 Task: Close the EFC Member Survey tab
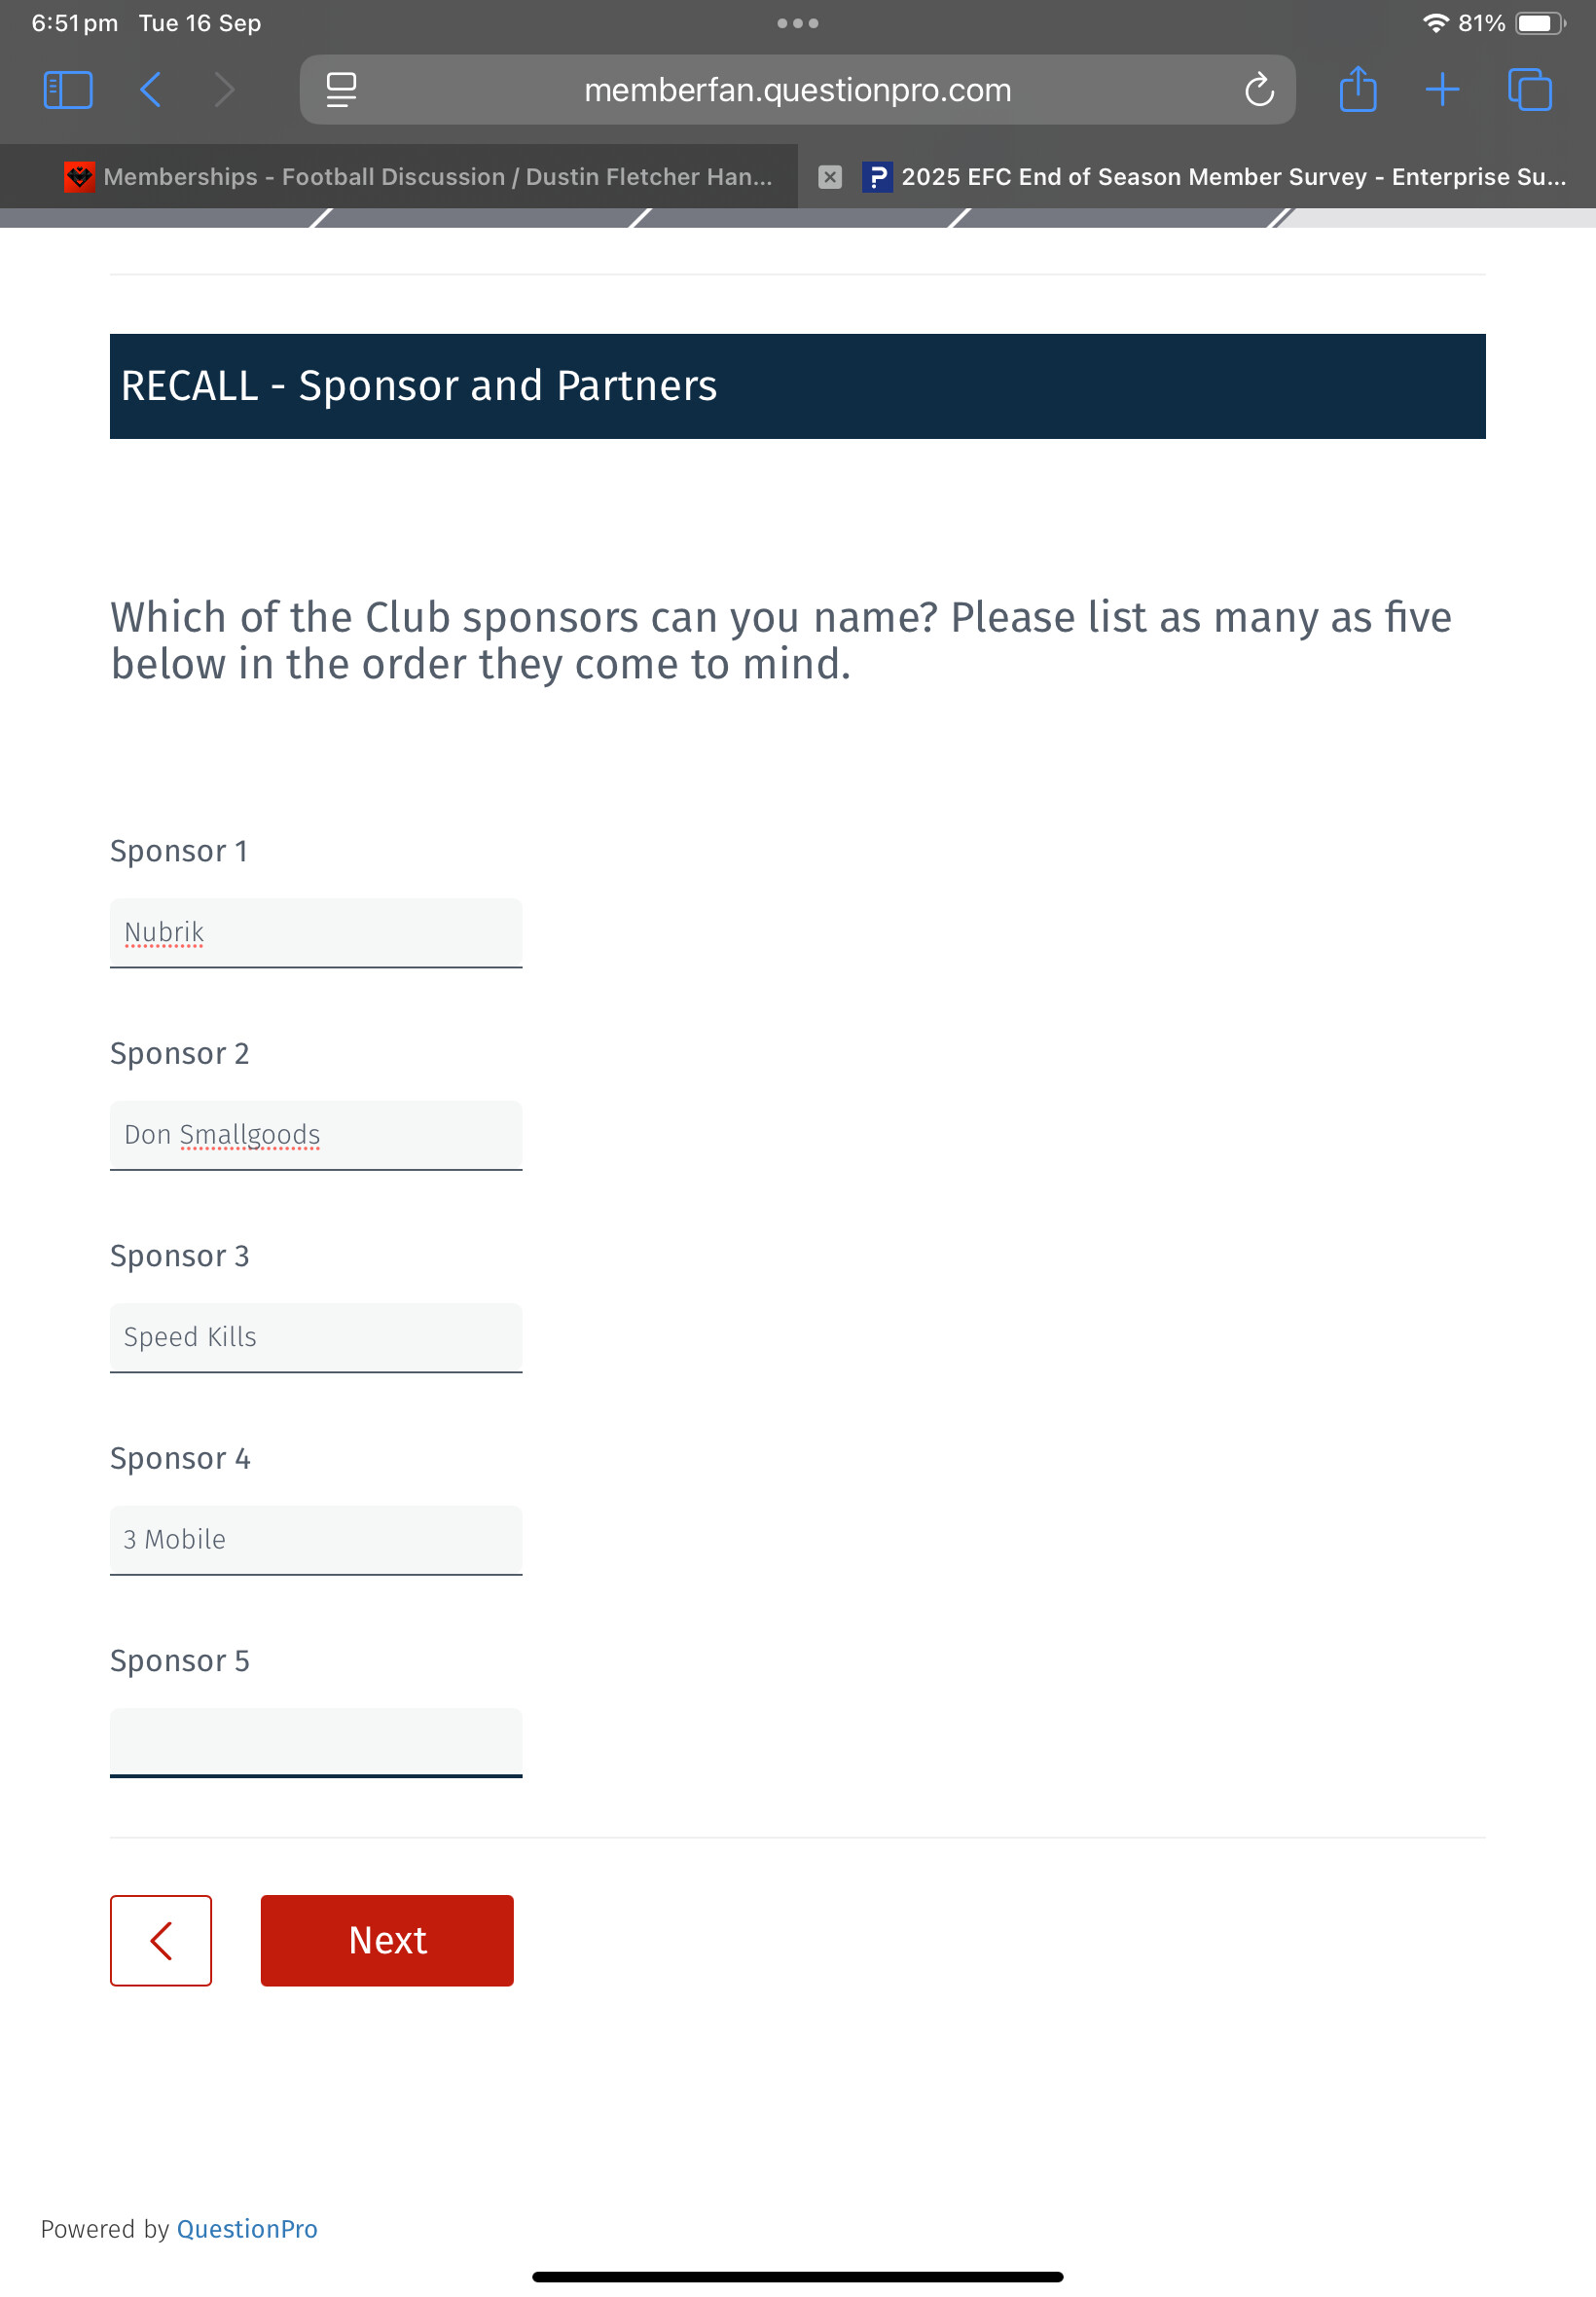pos(829,177)
